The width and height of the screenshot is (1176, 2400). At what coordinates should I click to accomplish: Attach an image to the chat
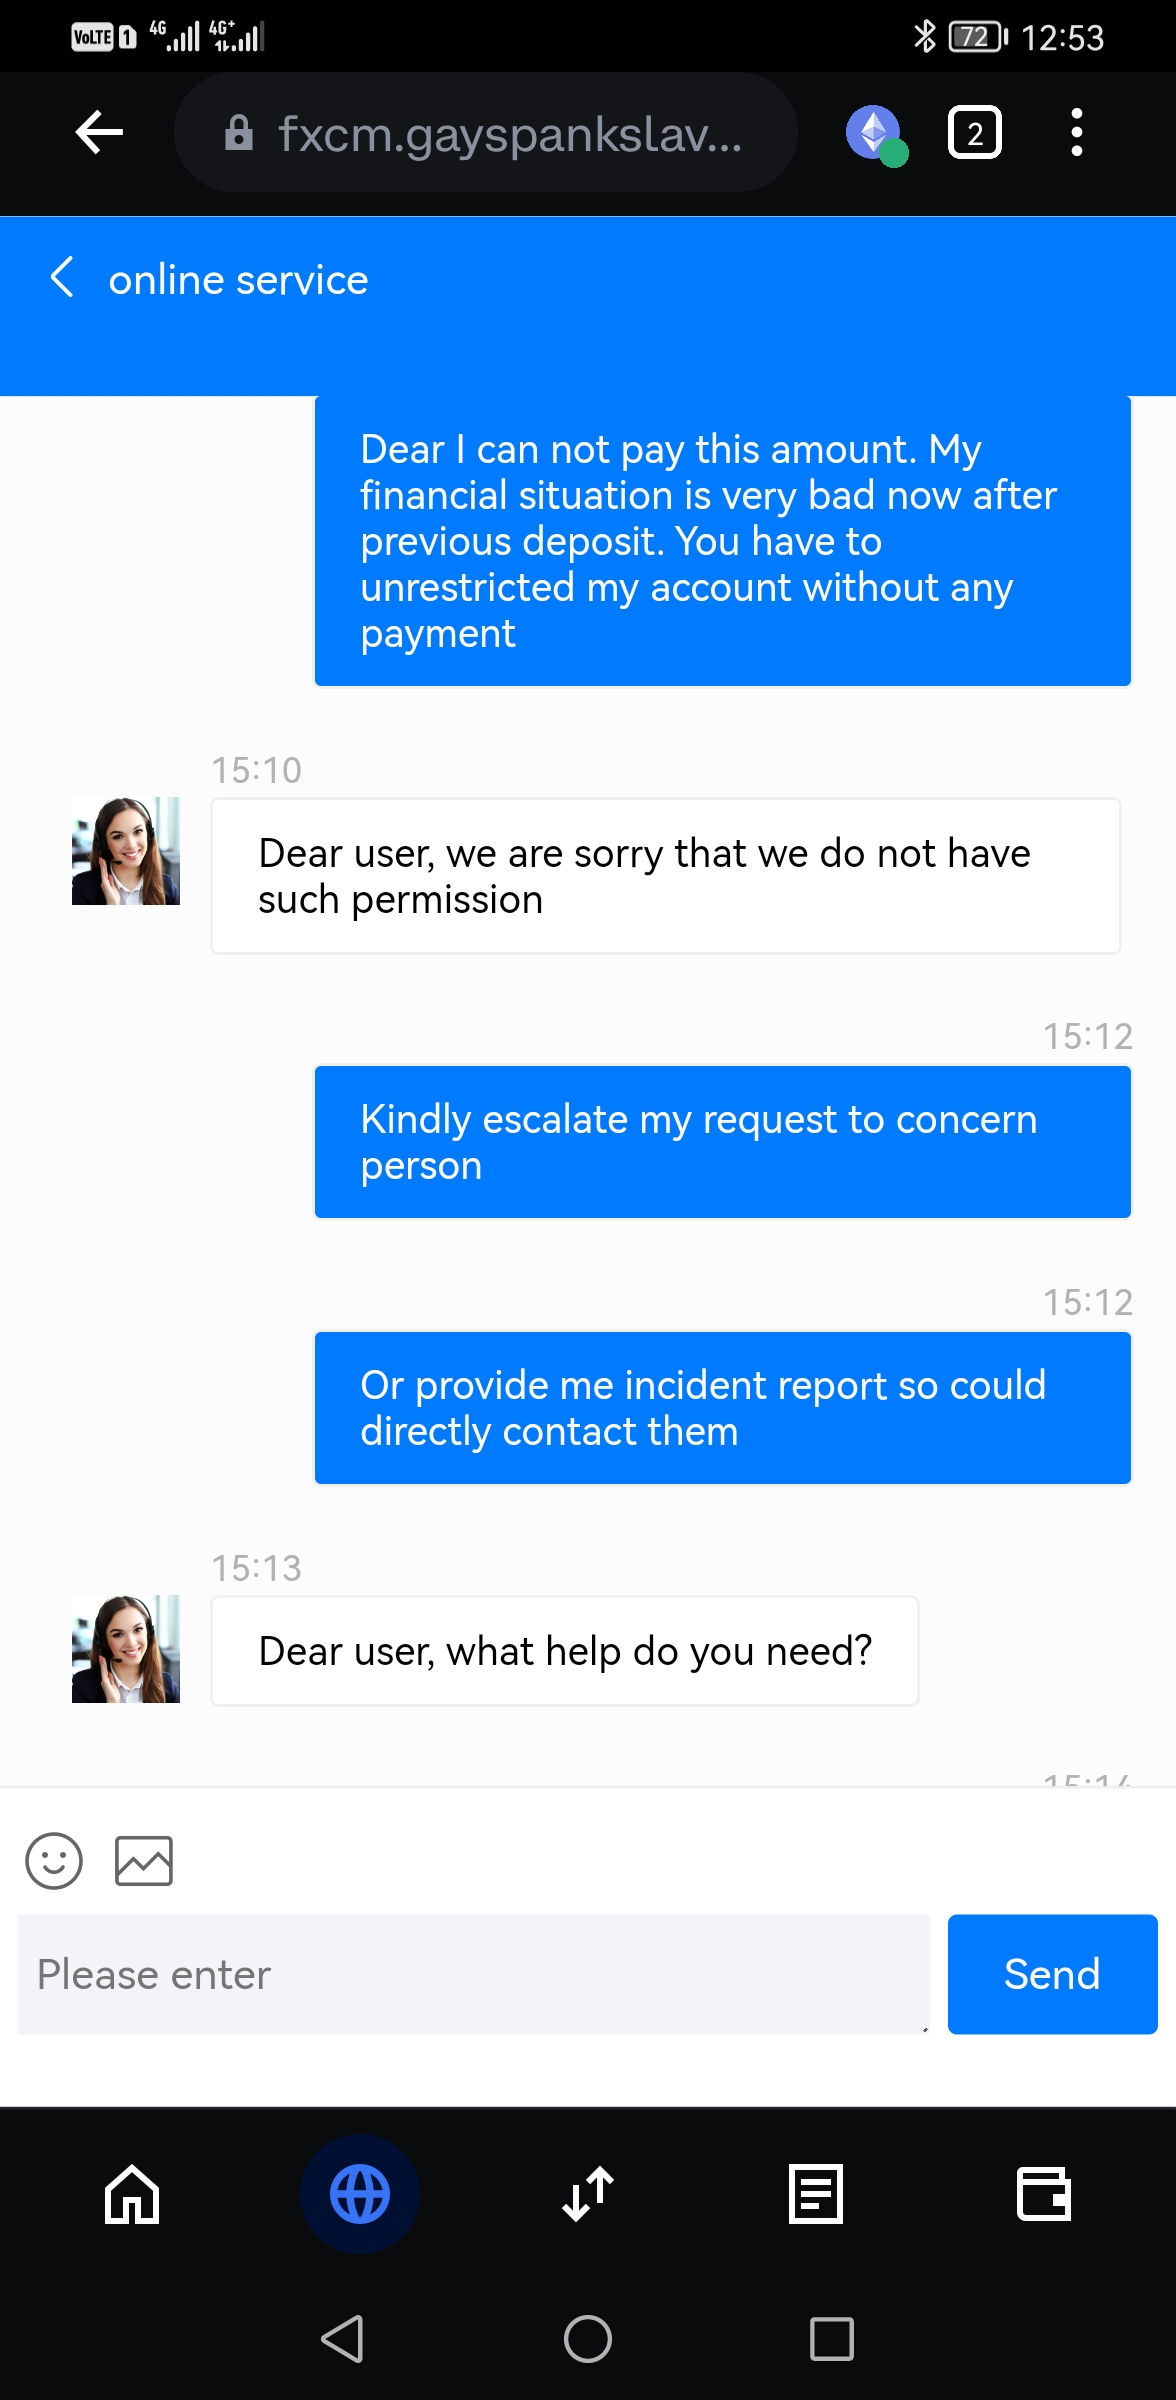144,1861
